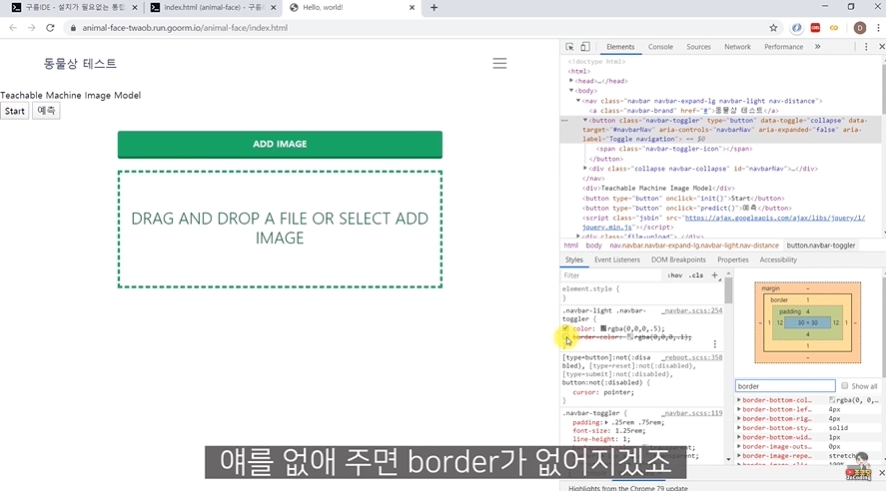
Task: Toggle the border-color property checkbox
Action: point(566,337)
